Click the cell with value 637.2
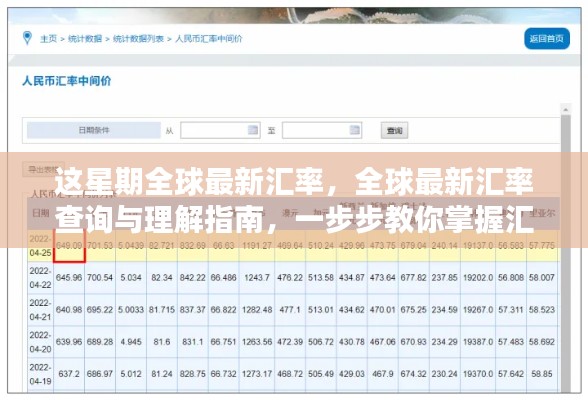This screenshot has height=400, width=588. (x=69, y=374)
